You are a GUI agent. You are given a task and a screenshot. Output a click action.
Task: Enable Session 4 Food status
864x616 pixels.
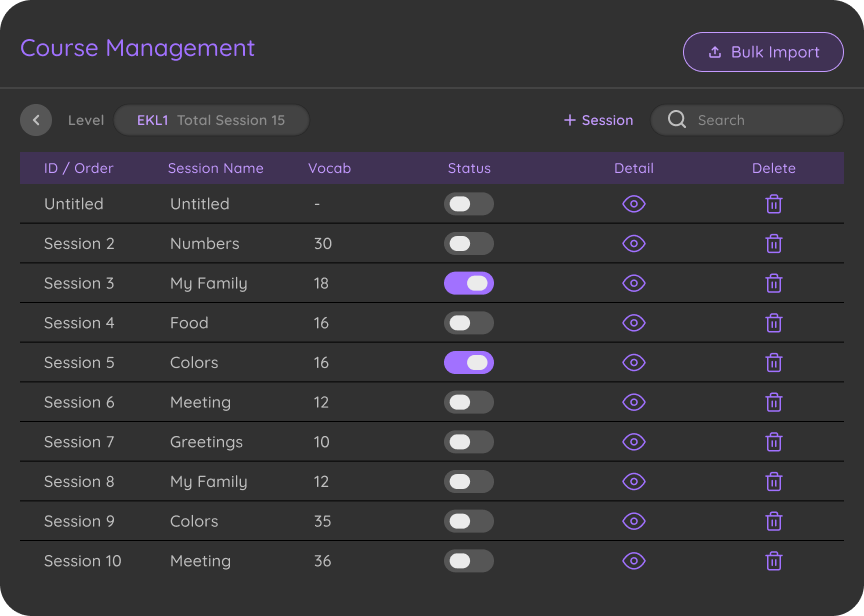point(469,323)
